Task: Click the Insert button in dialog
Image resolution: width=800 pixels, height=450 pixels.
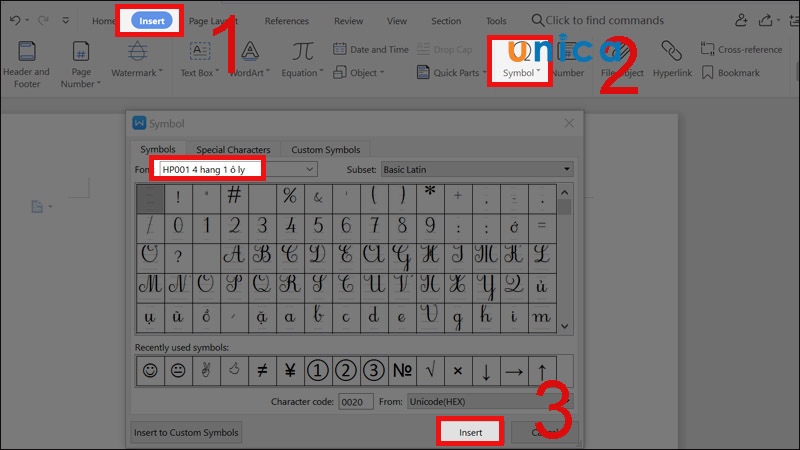Action: tap(470, 433)
